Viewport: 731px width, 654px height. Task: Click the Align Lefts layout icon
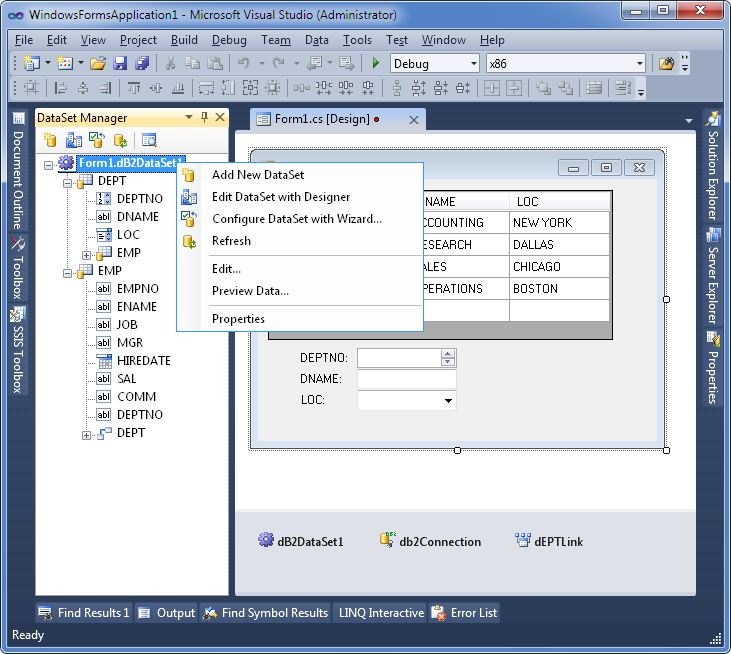61,88
